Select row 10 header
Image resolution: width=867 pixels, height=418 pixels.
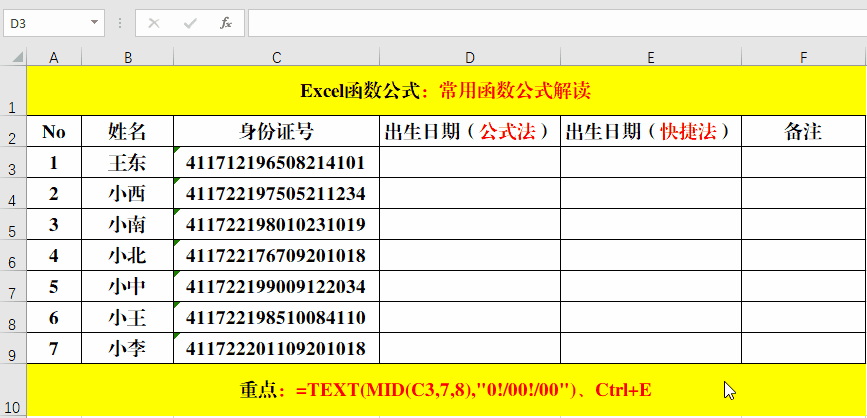point(13,390)
